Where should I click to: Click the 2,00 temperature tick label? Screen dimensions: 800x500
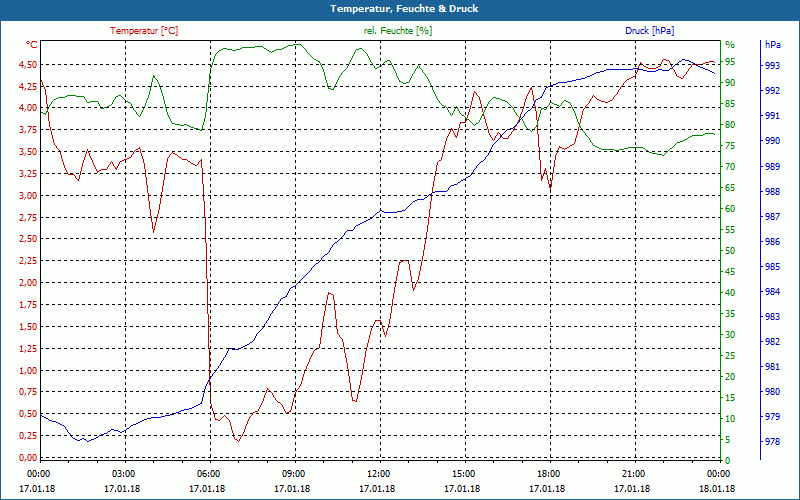click(27, 283)
